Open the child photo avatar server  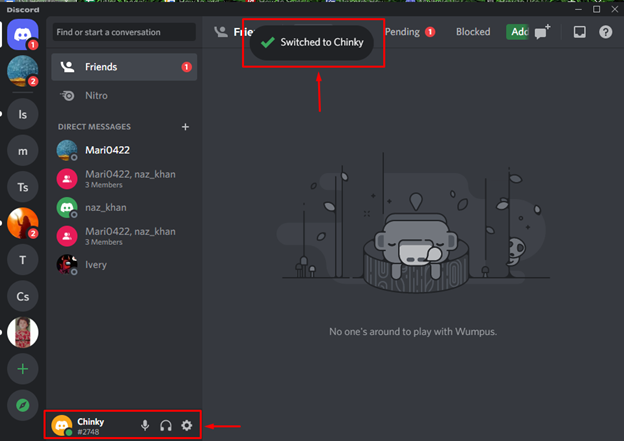point(23,332)
